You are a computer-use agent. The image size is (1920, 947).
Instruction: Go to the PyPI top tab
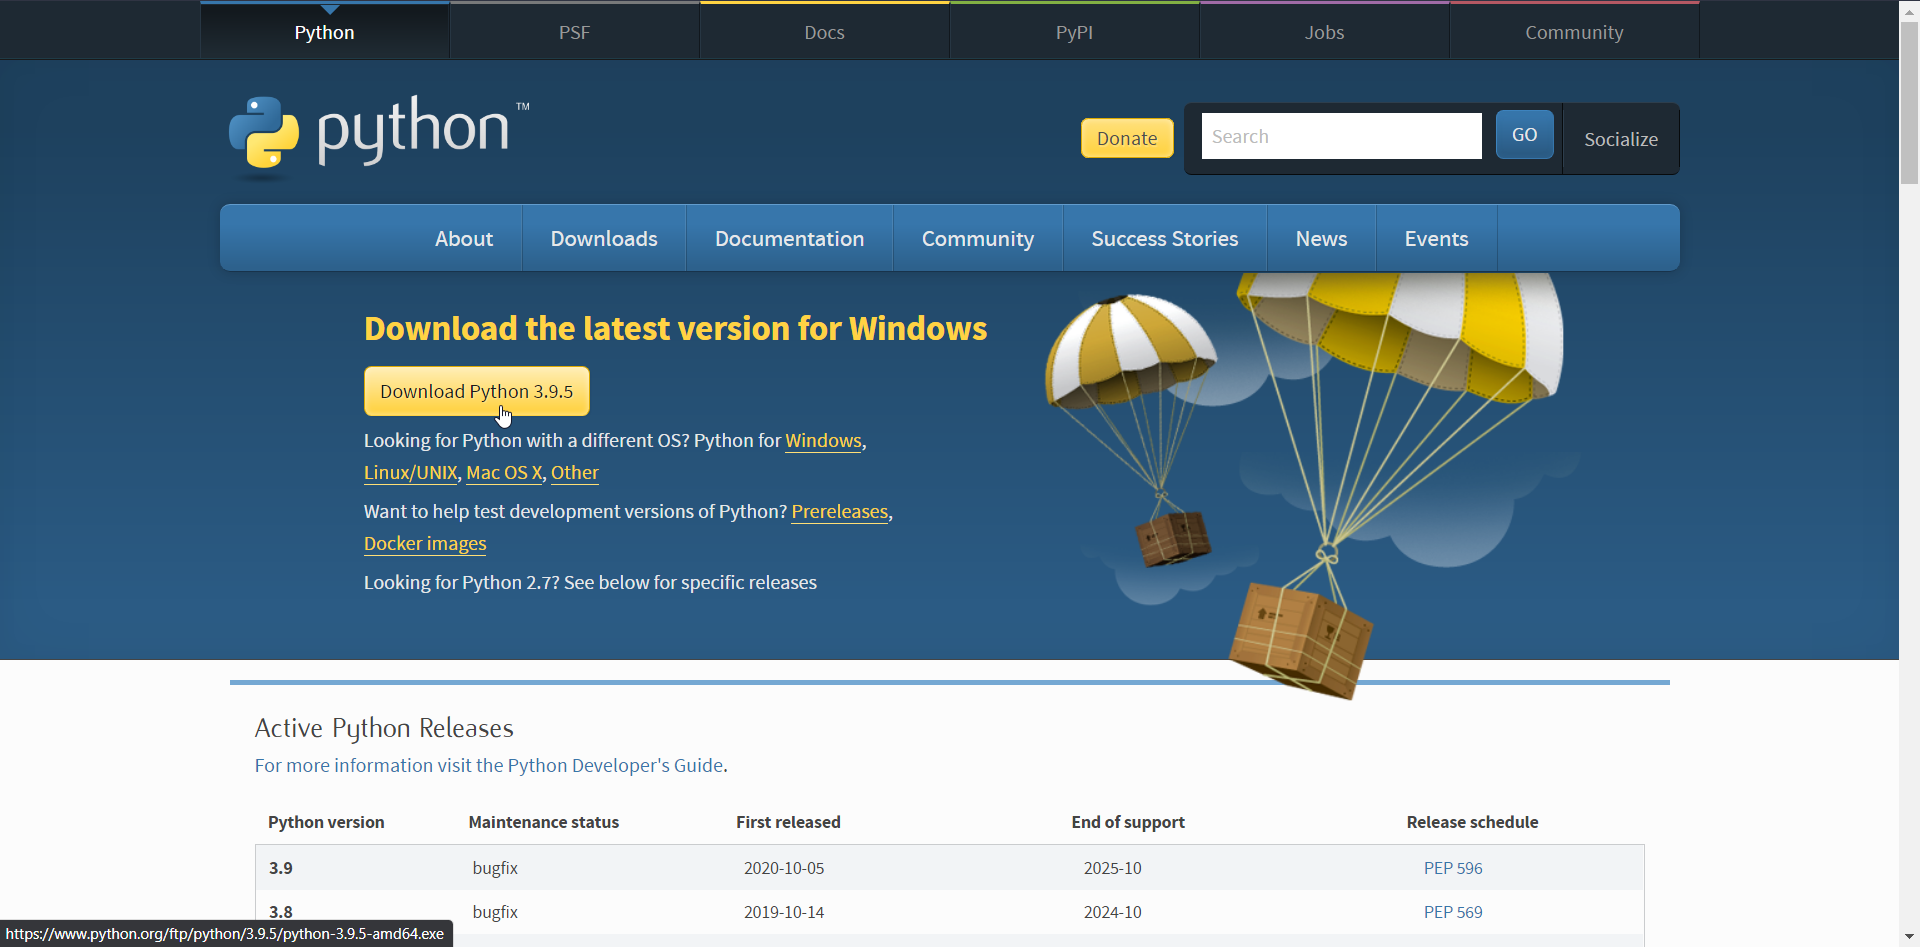point(1075,32)
